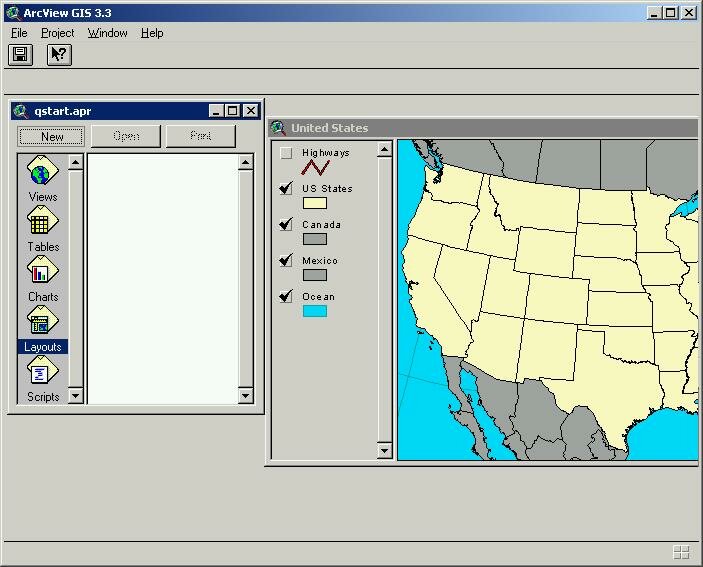Click the Mexico gray color swatch
This screenshot has height=567, width=703.
(x=315, y=275)
